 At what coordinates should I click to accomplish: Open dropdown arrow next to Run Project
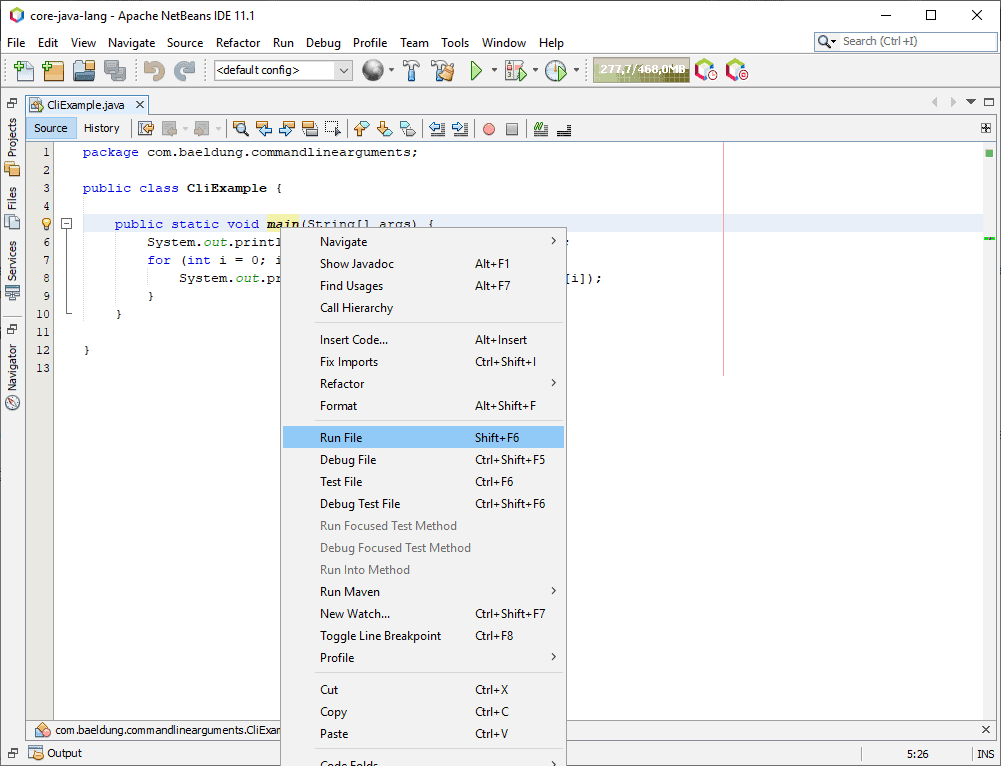pyautogui.click(x=494, y=71)
